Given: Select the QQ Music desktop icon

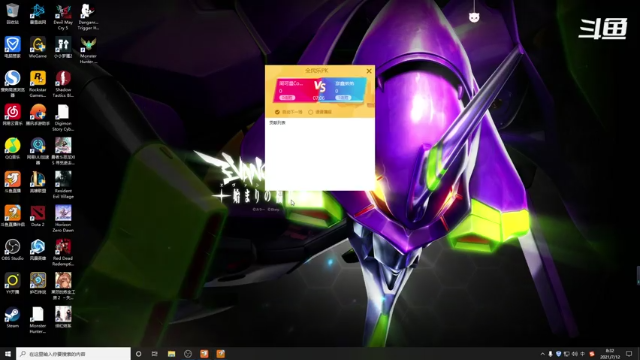Looking at the screenshot, I should tap(13, 148).
